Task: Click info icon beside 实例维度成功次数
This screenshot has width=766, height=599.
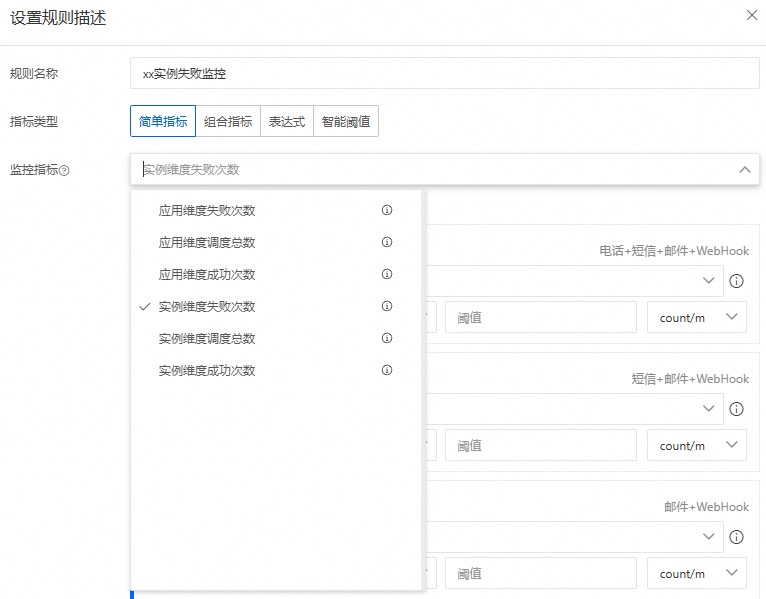Action: click(387, 370)
